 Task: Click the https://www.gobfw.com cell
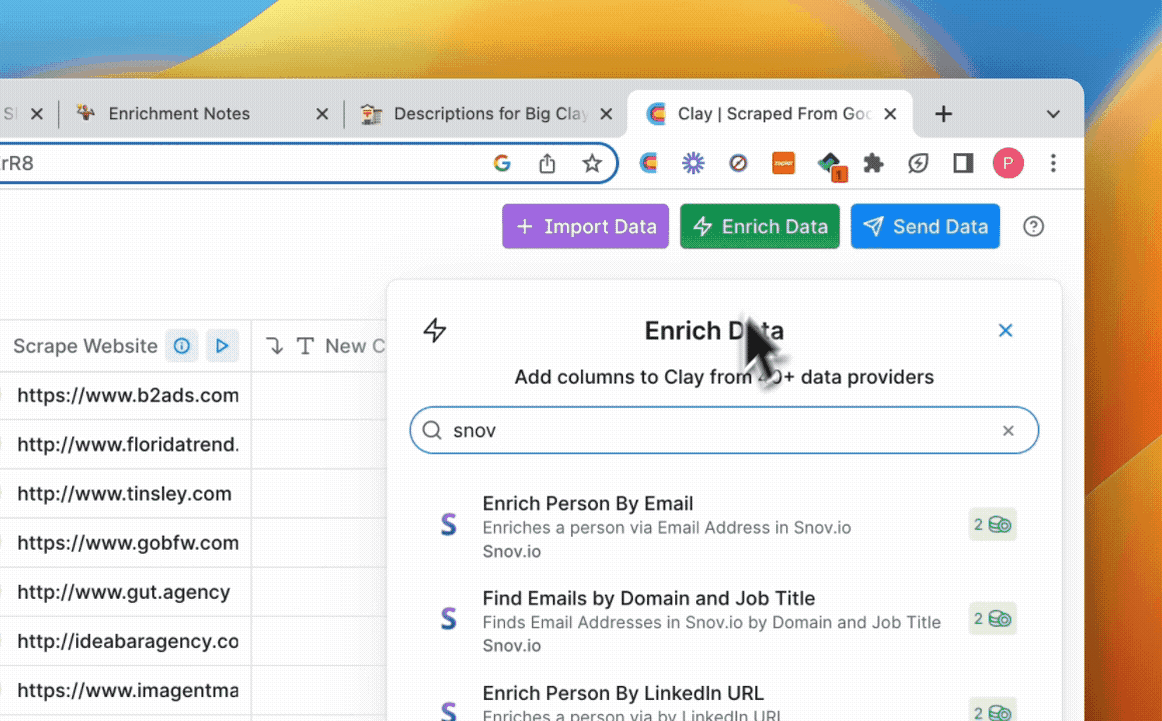tap(124, 543)
